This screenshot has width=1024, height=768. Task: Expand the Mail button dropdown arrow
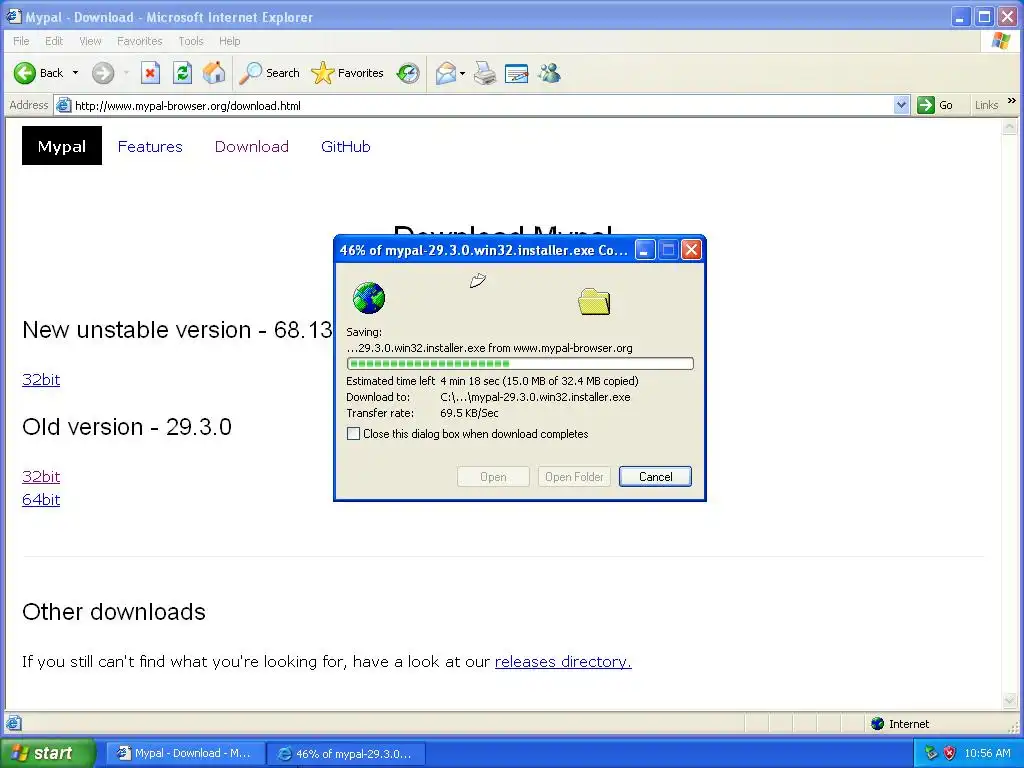(462, 73)
